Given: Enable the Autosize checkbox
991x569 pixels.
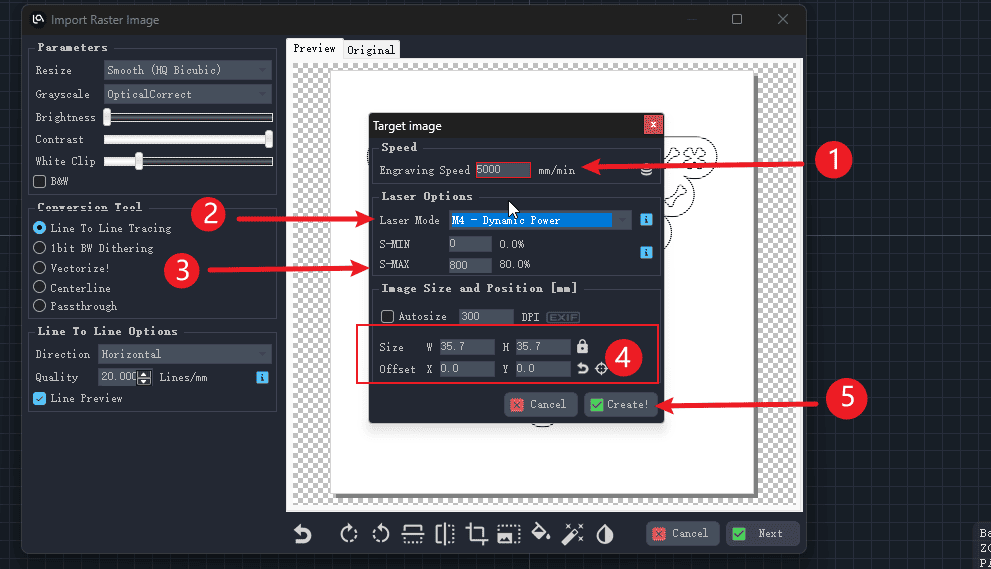Looking at the screenshot, I should pyautogui.click(x=388, y=317).
